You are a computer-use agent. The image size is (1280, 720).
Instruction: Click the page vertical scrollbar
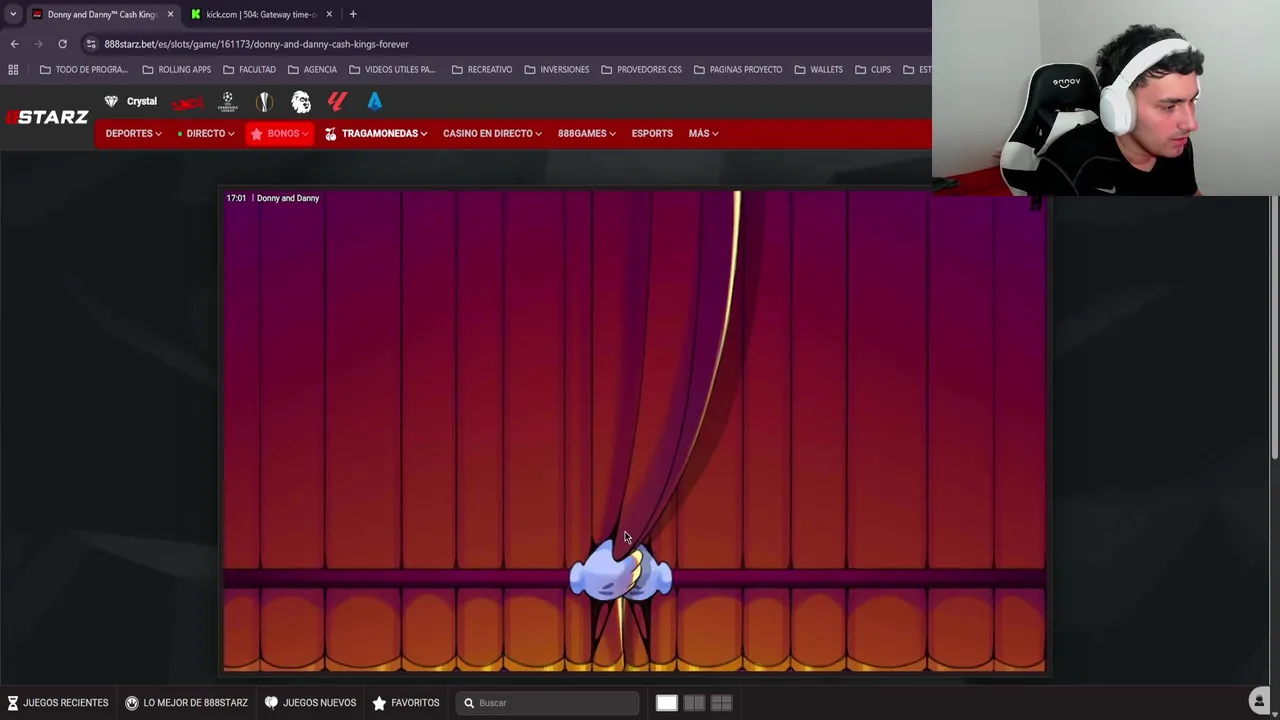pyautogui.click(x=1274, y=330)
